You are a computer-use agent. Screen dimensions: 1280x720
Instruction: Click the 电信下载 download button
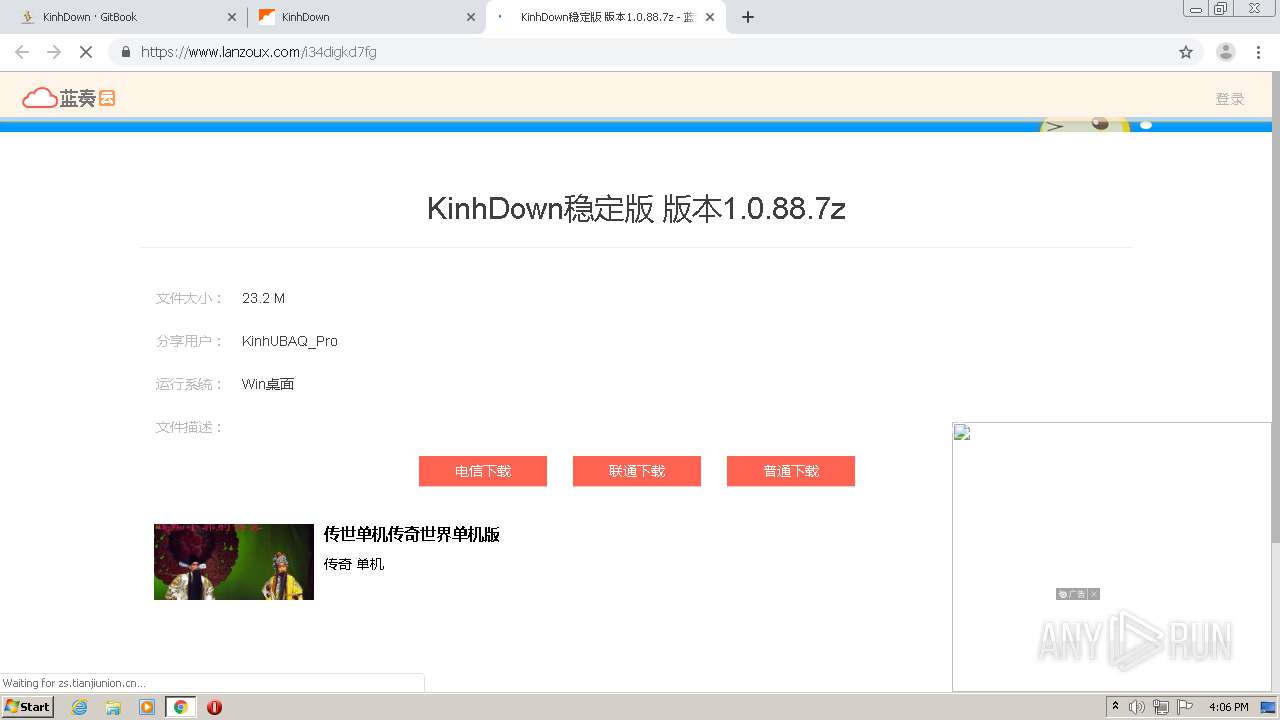tap(483, 471)
